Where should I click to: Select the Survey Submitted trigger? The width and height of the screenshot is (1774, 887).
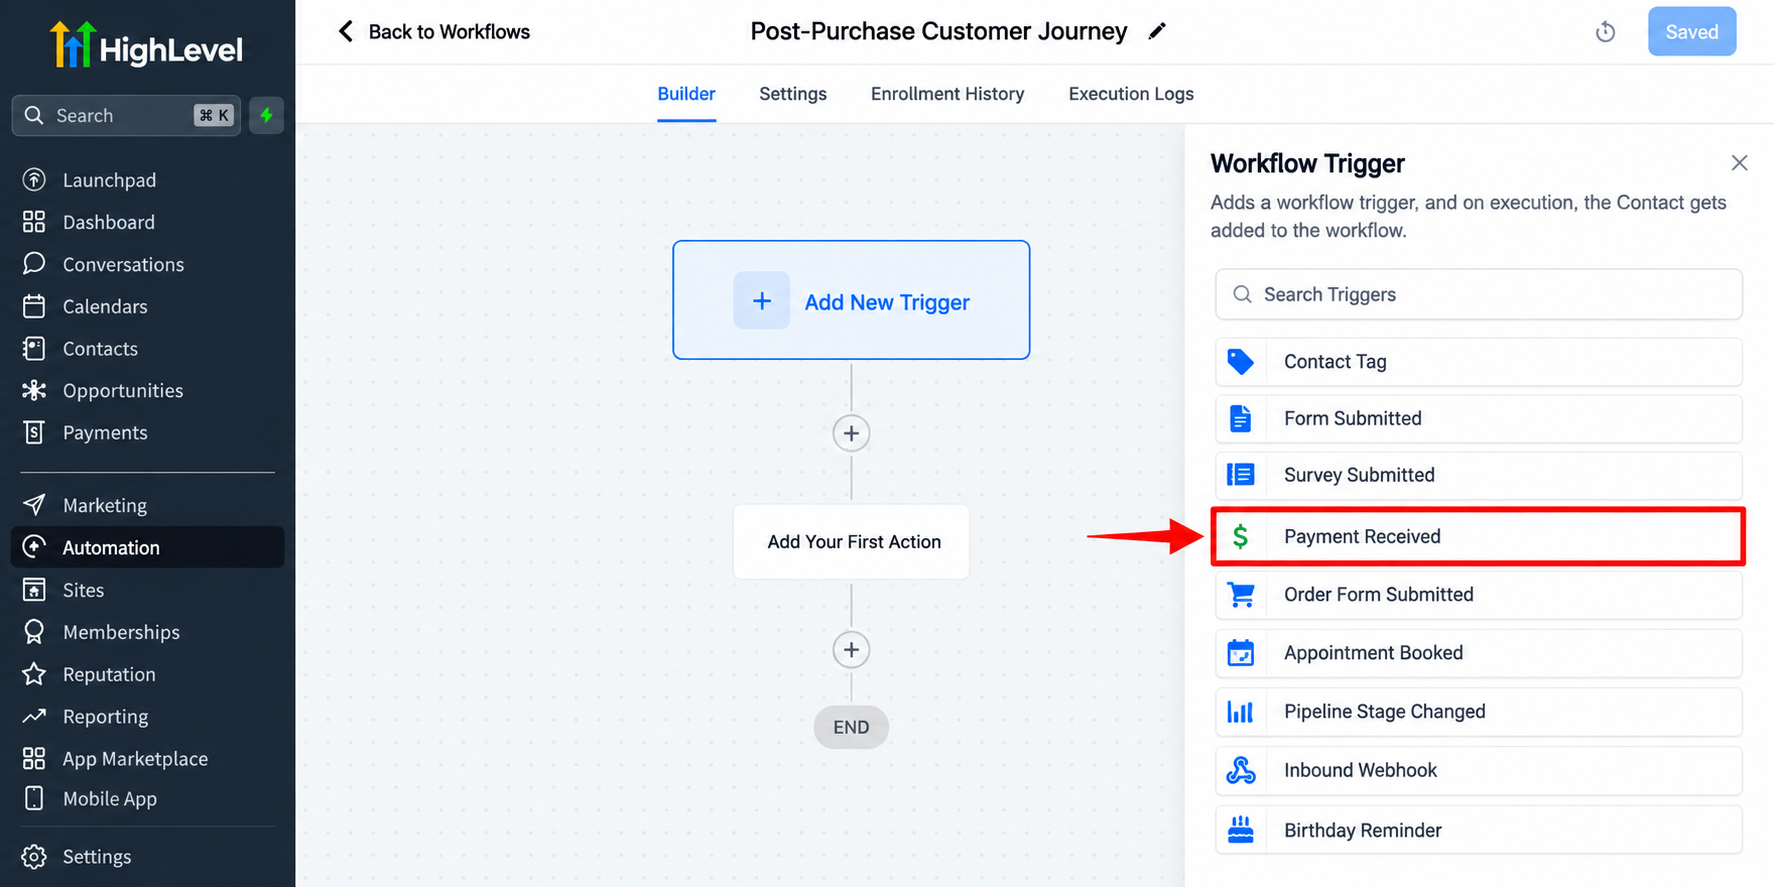pos(1478,475)
